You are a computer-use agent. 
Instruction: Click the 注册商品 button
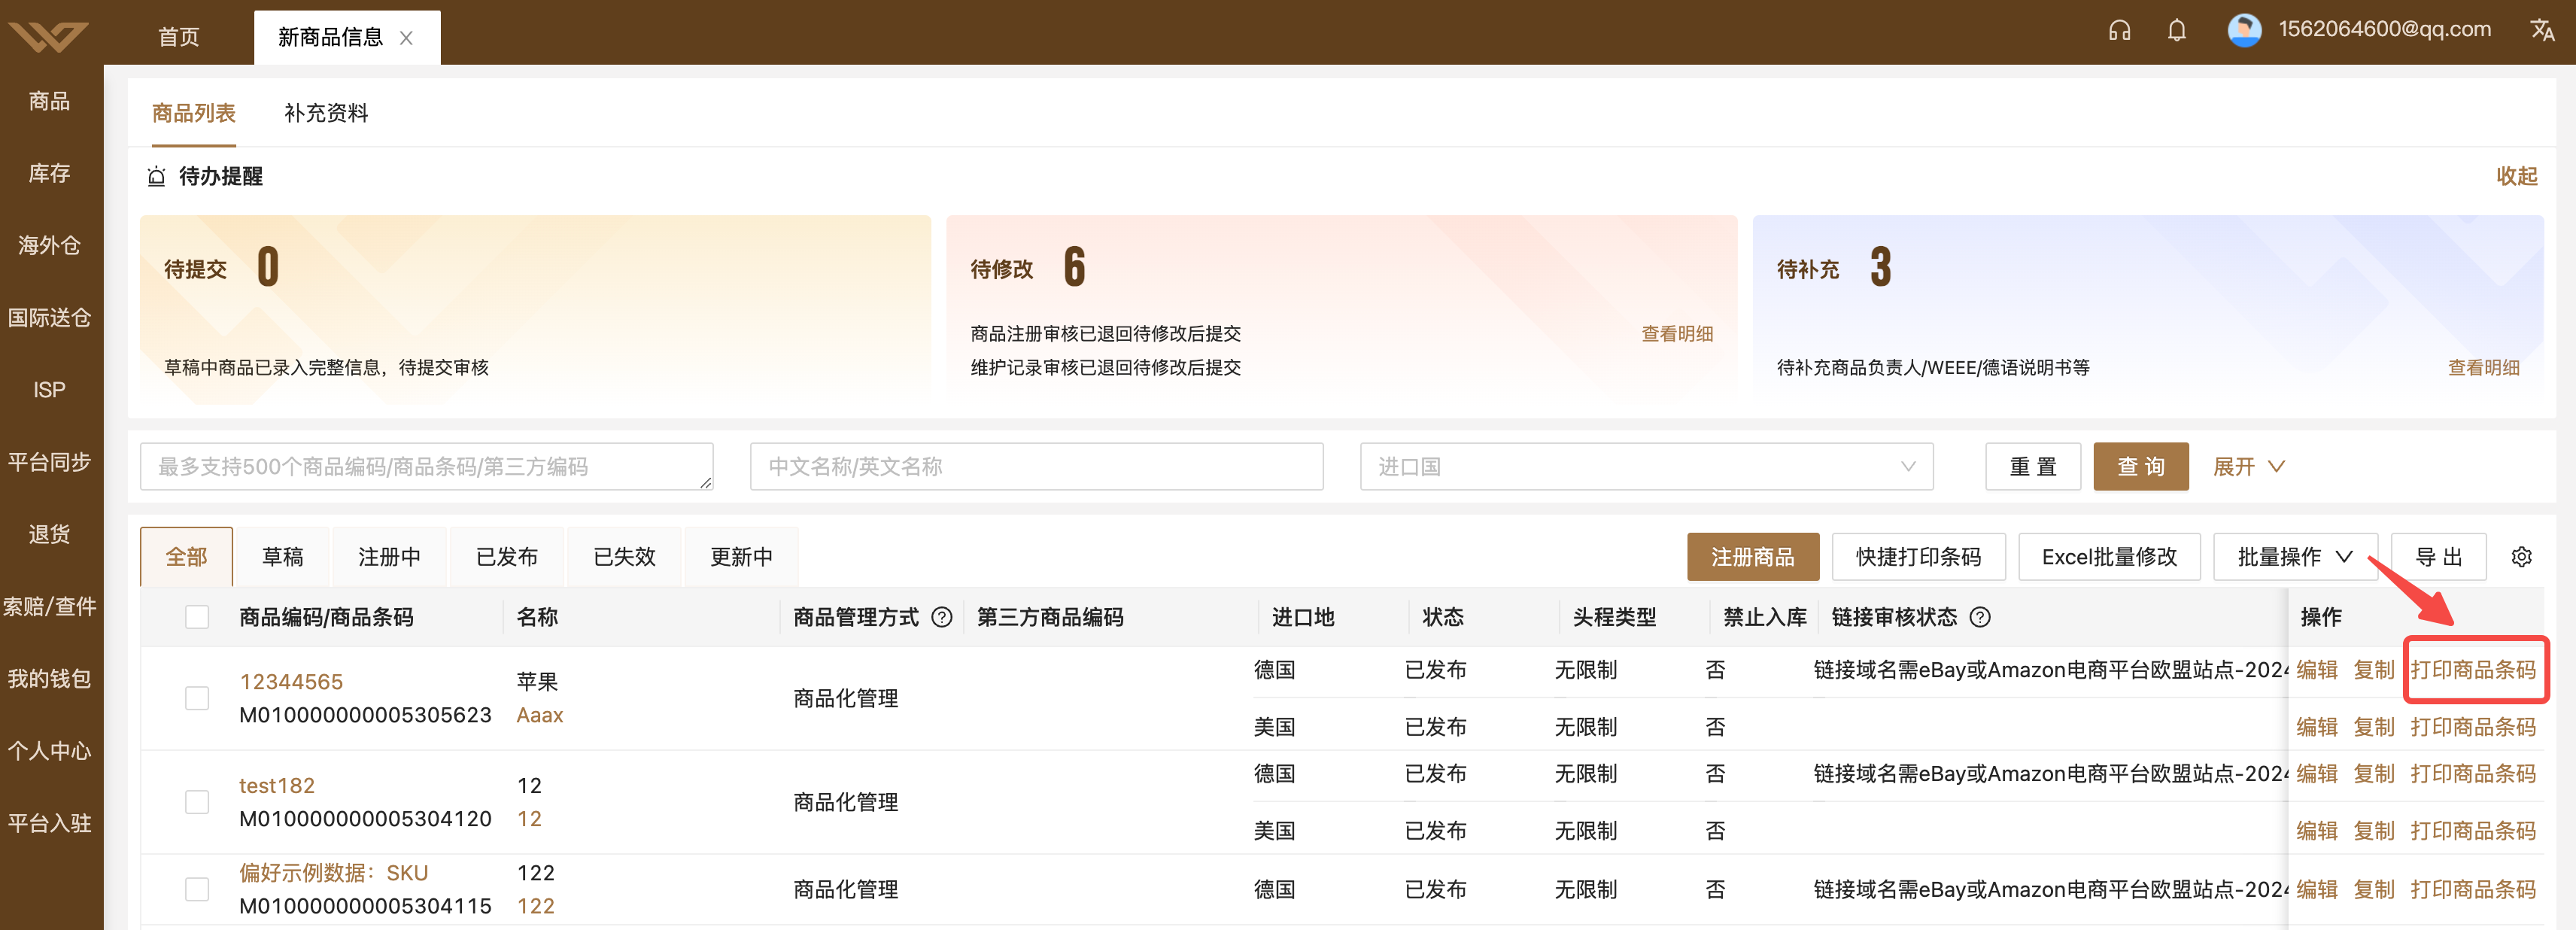coord(1753,557)
